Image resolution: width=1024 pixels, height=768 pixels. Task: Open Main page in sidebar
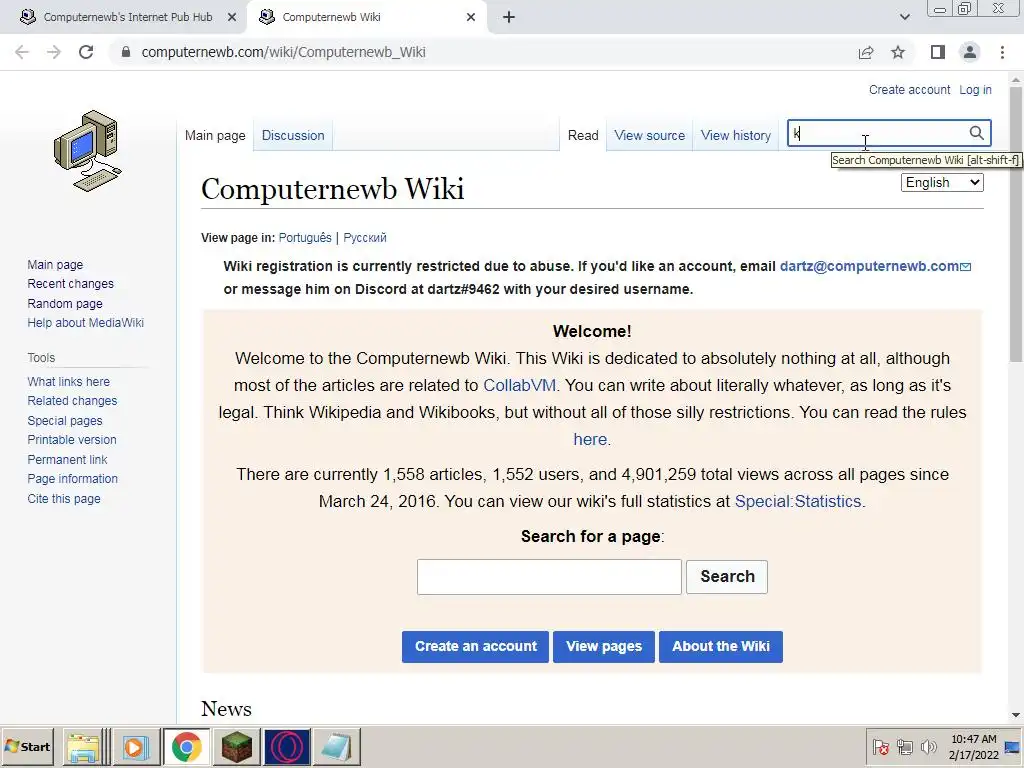pos(56,264)
